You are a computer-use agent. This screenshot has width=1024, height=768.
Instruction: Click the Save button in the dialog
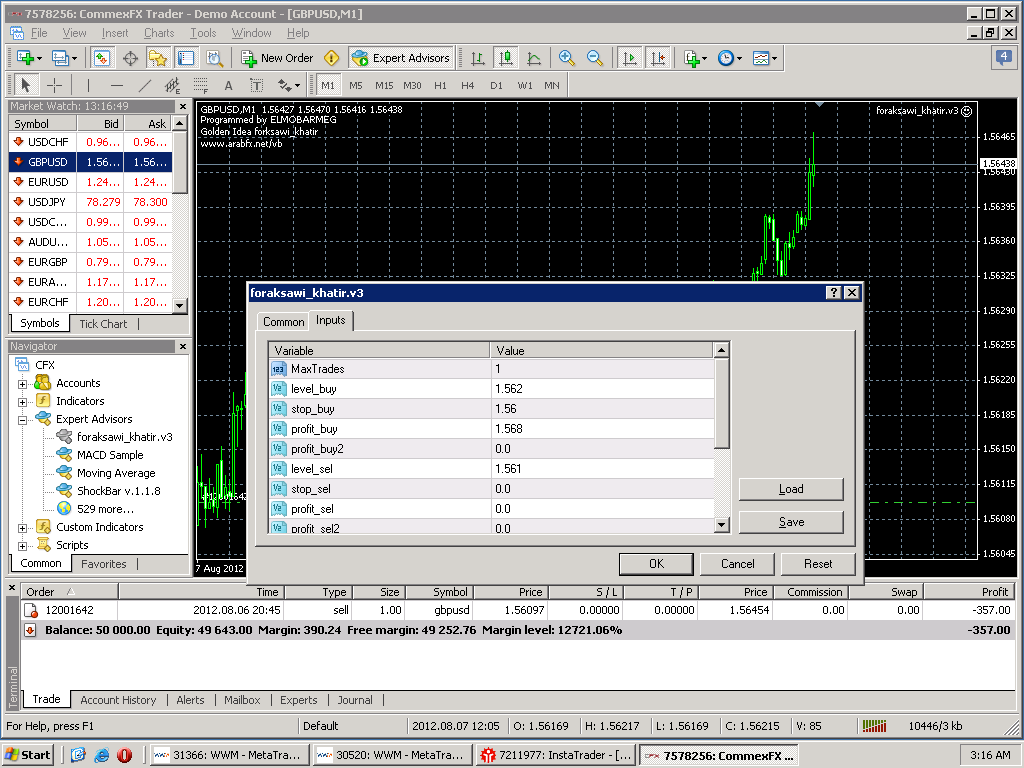click(791, 522)
